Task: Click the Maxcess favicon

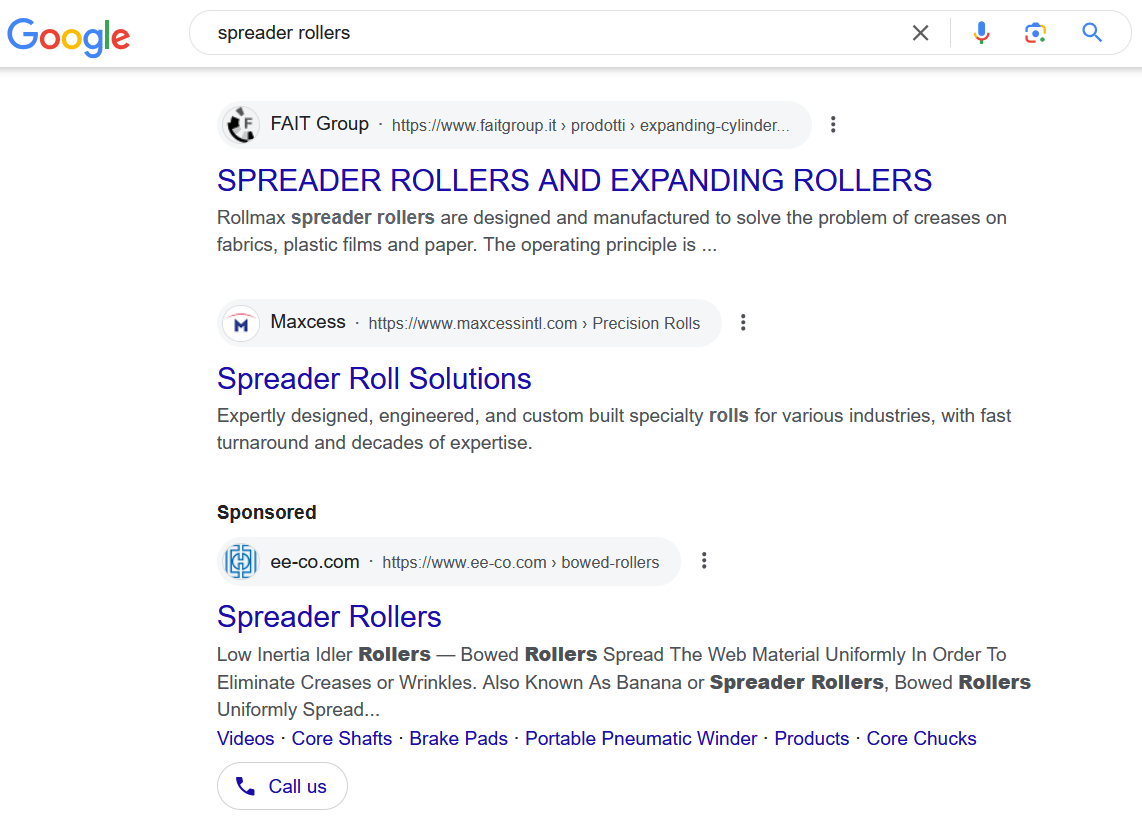Action: point(240,322)
